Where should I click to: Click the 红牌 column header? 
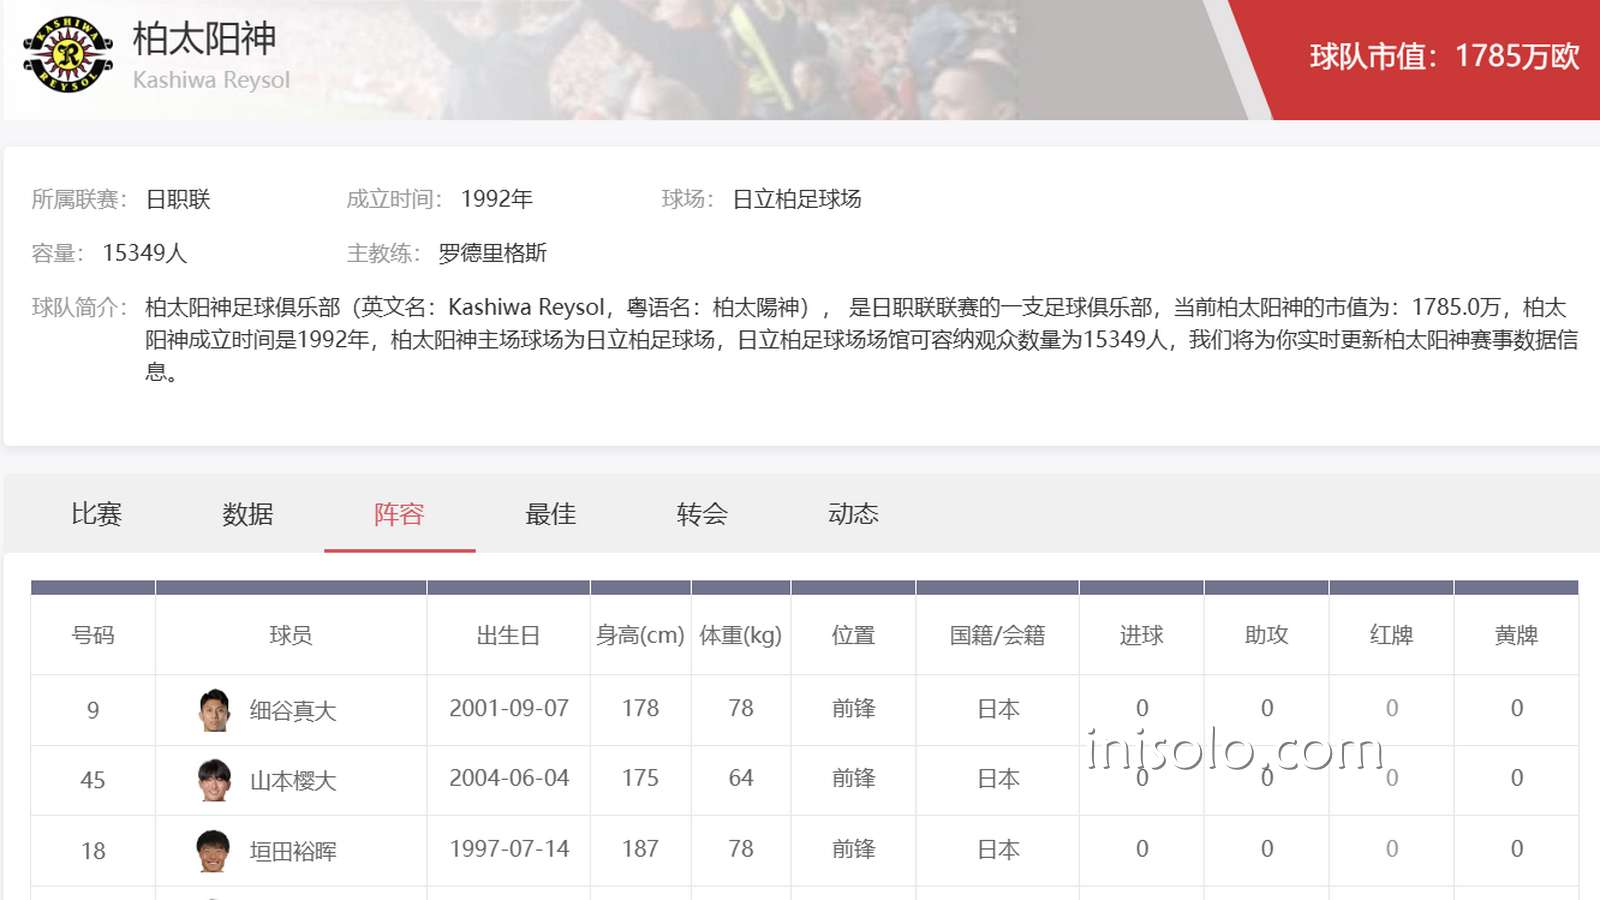(x=1391, y=635)
